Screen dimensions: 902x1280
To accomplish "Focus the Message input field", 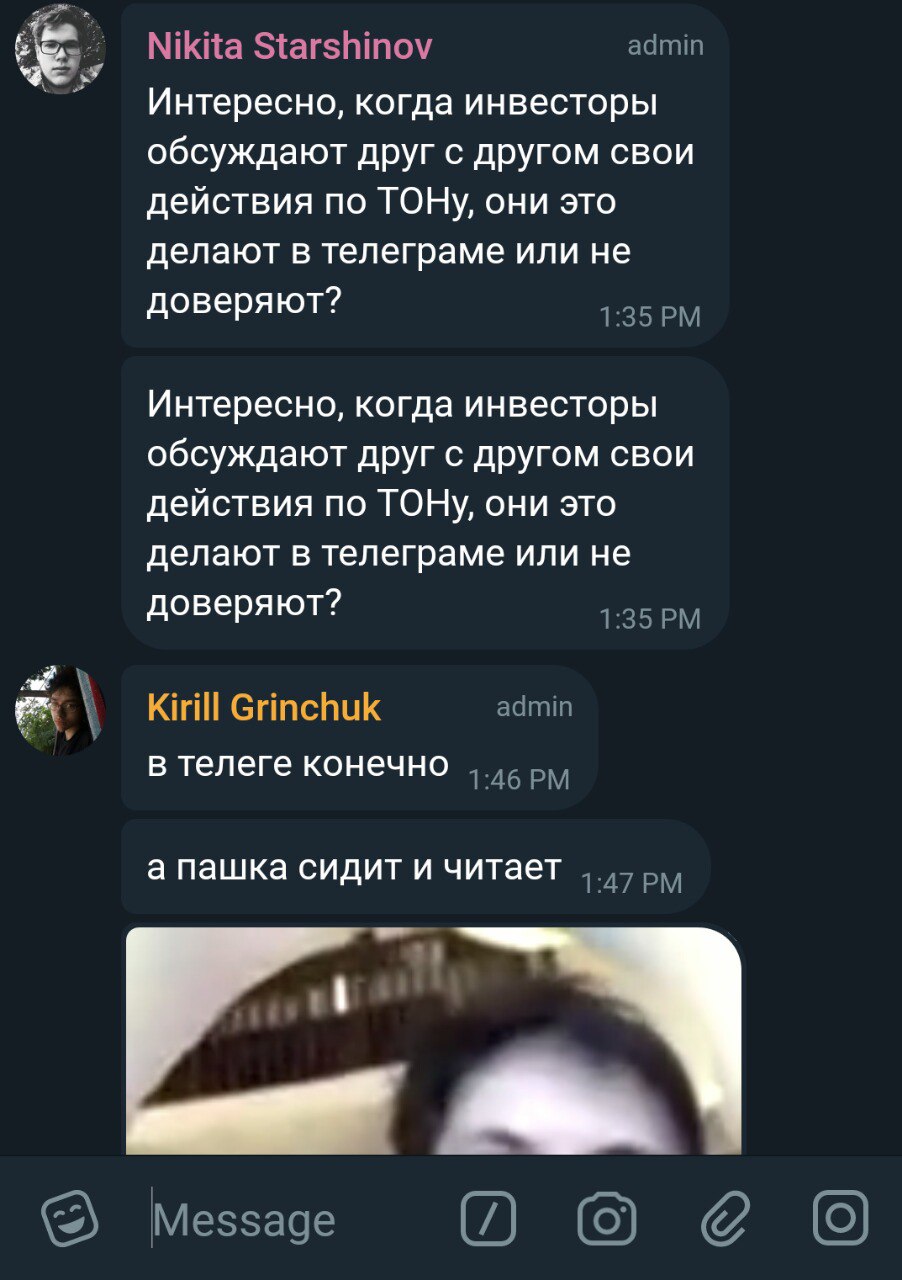I will [x=290, y=1220].
